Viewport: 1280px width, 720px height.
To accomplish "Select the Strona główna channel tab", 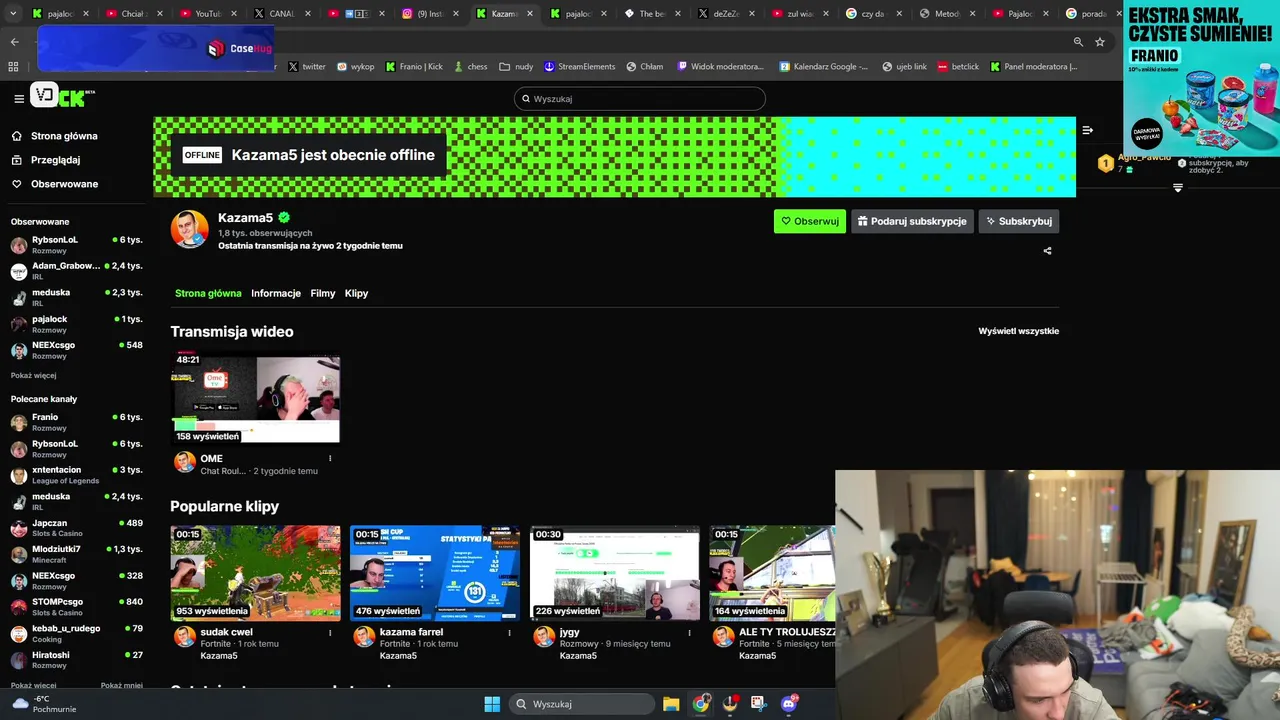I will pyautogui.click(x=208, y=293).
